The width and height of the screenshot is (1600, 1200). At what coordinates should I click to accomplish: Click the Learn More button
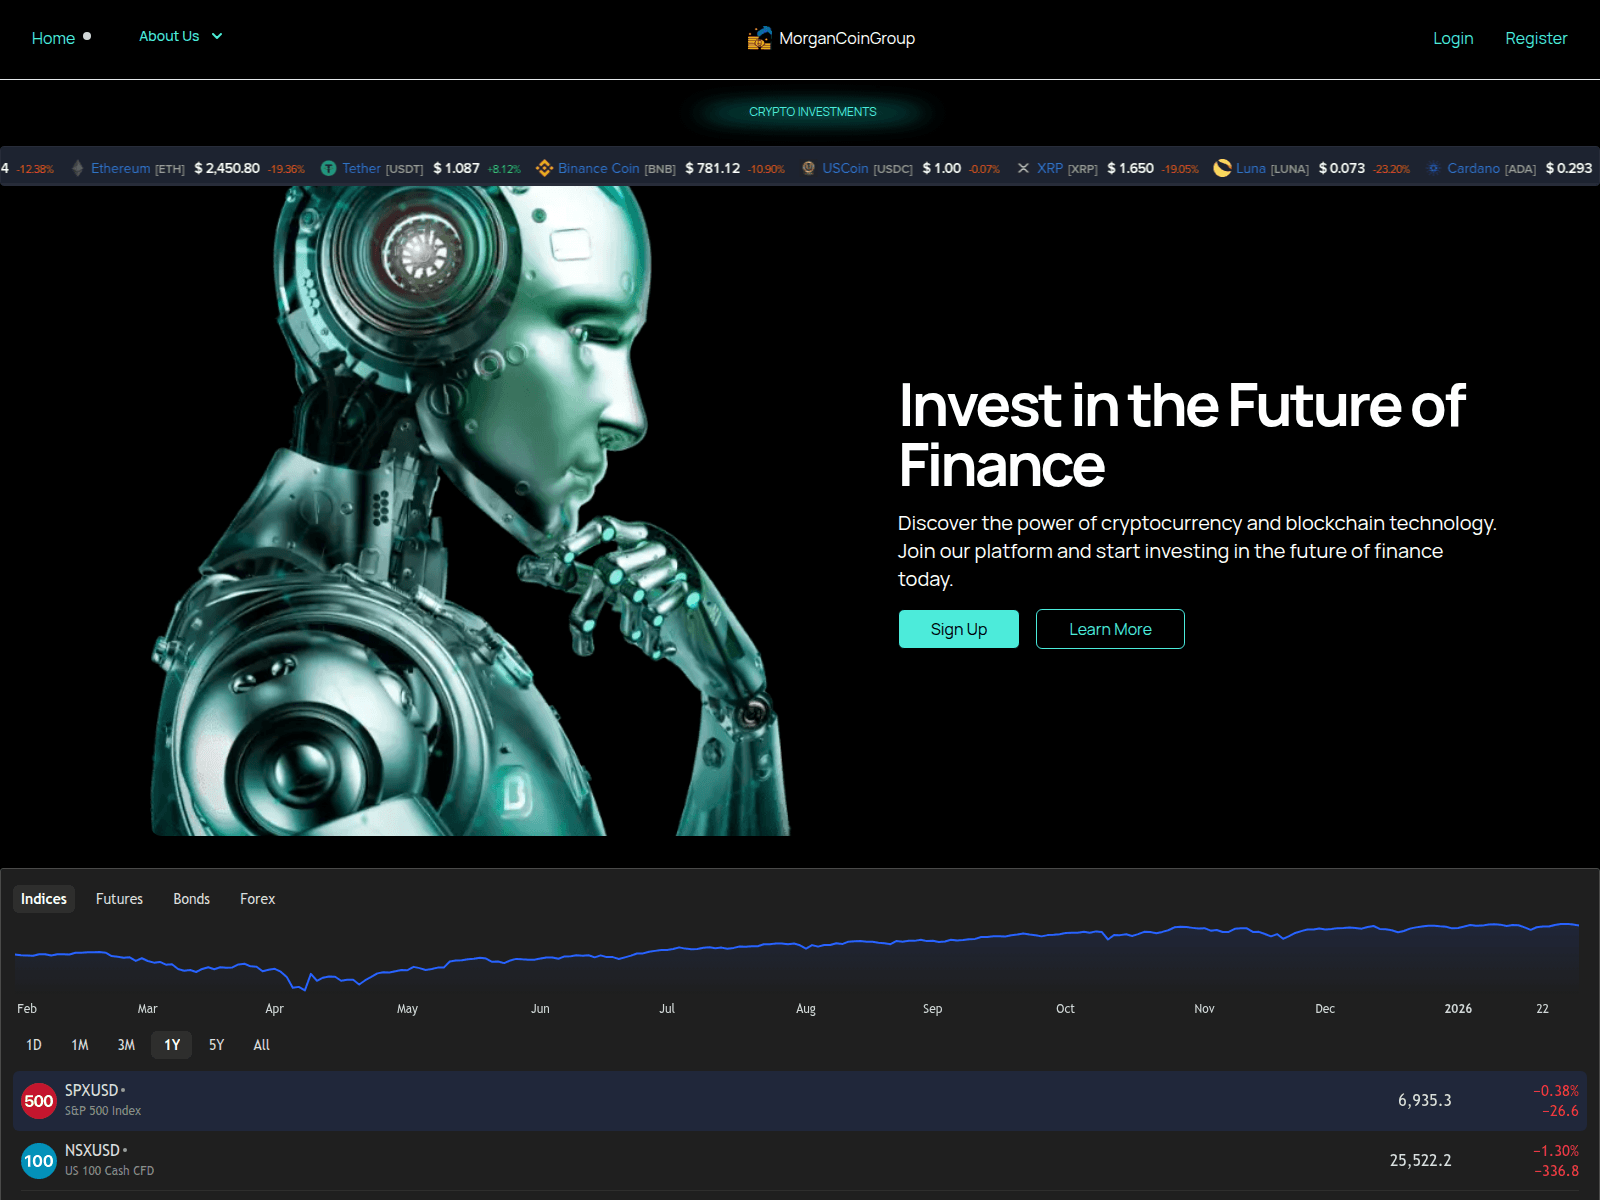click(1110, 629)
